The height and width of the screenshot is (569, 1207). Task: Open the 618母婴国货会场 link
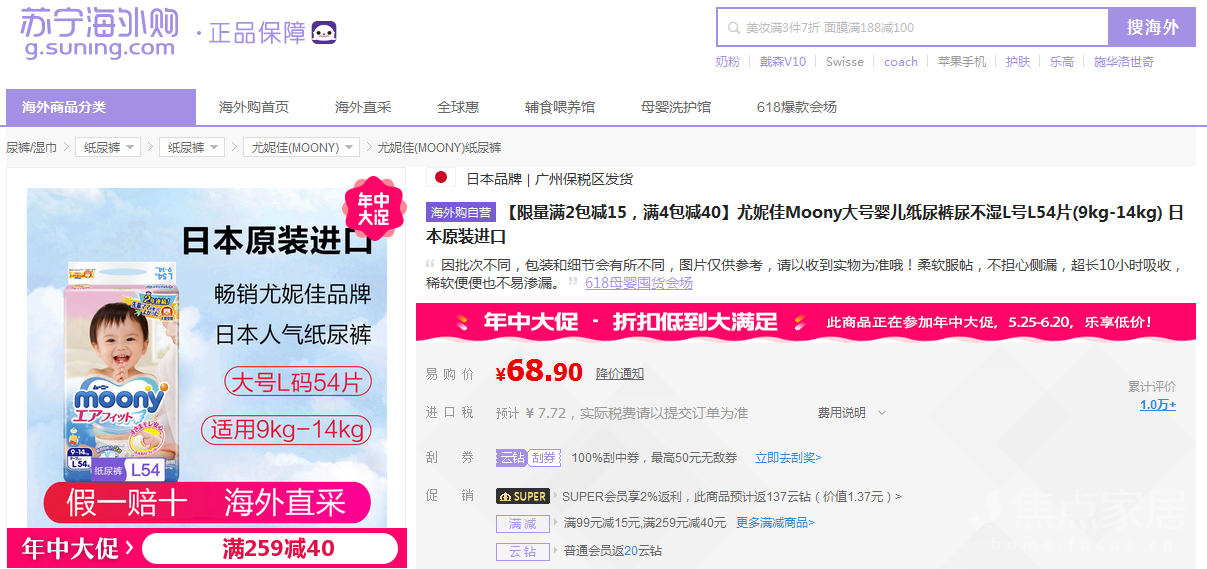point(639,283)
